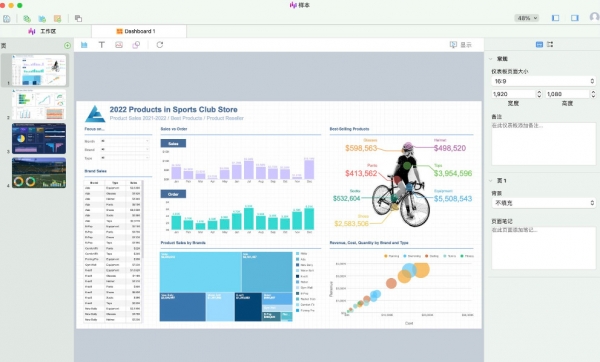Viewport: 600px width, 362px height.
Task: Click the Product Sales by Brands heading
Action: (x=183, y=243)
